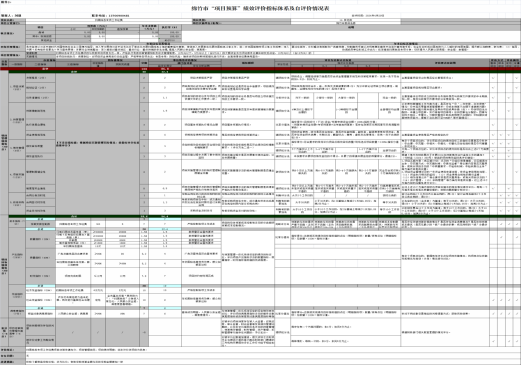Image resolution: width=522 pixels, height=366 pixels.
Task: Select the second dark green subtotal row
Action: 265,216
